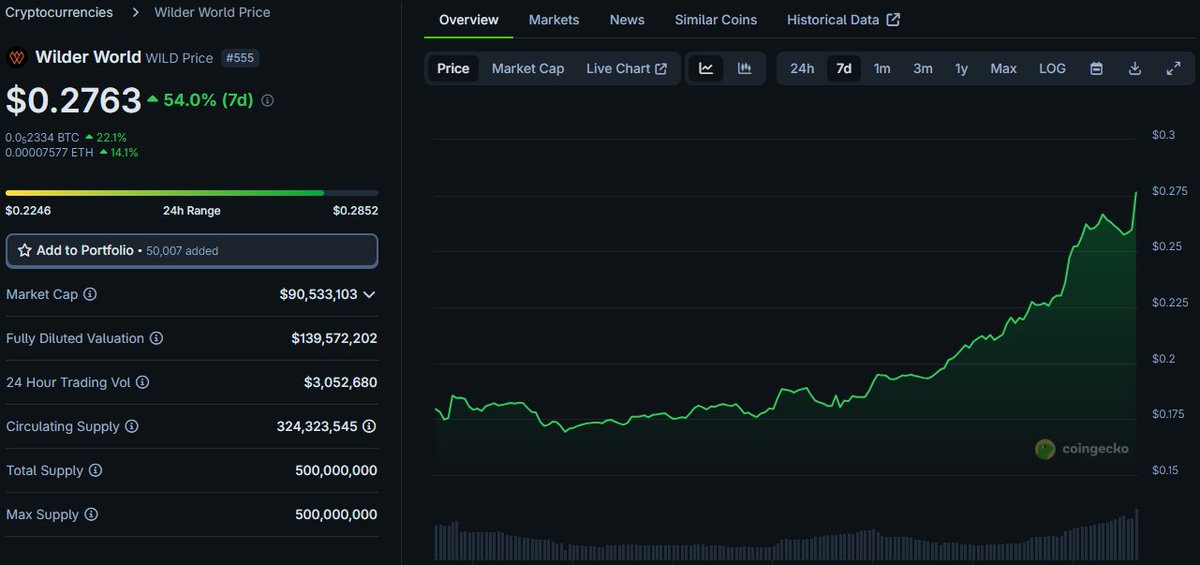Click Max Supply info icon
1200x565 pixels.
click(x=91, y=514)
